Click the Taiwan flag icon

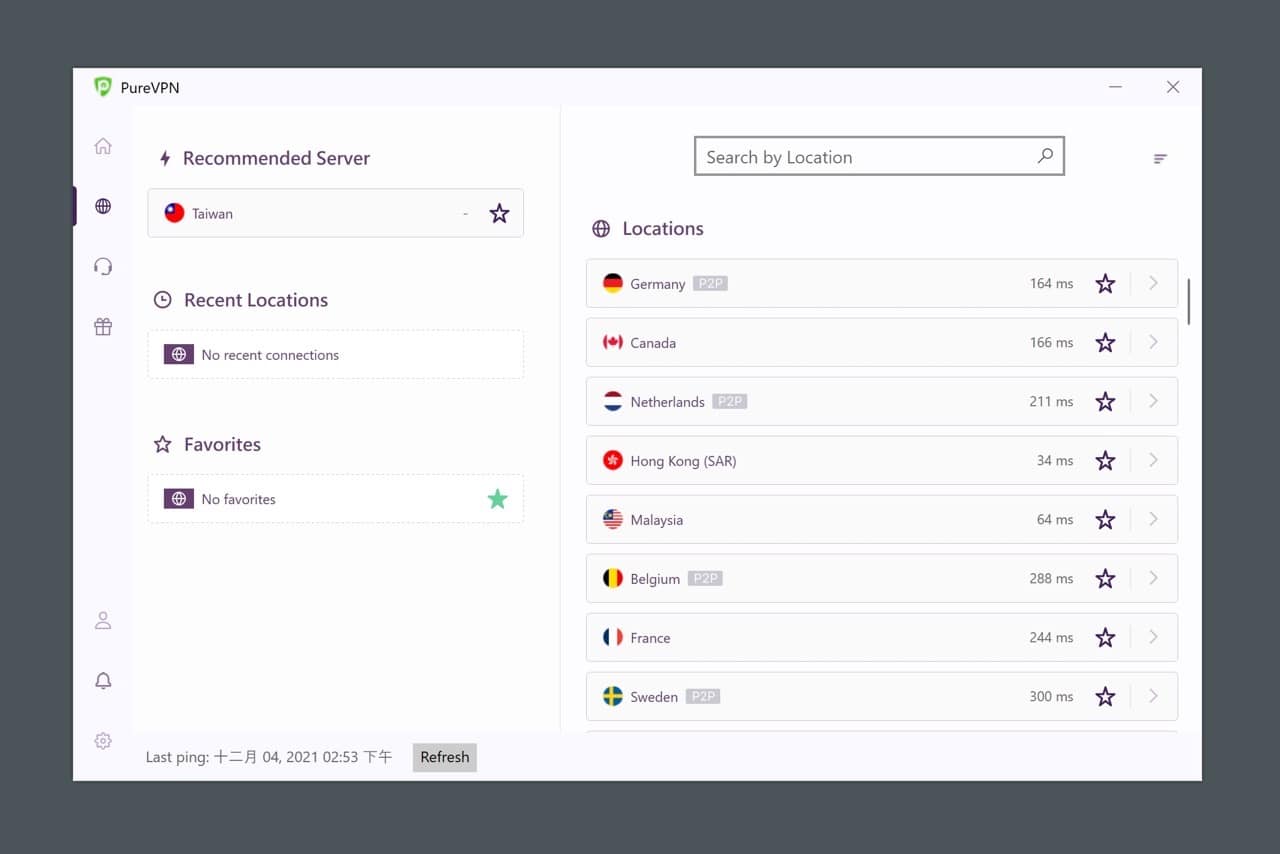point(174,213)
